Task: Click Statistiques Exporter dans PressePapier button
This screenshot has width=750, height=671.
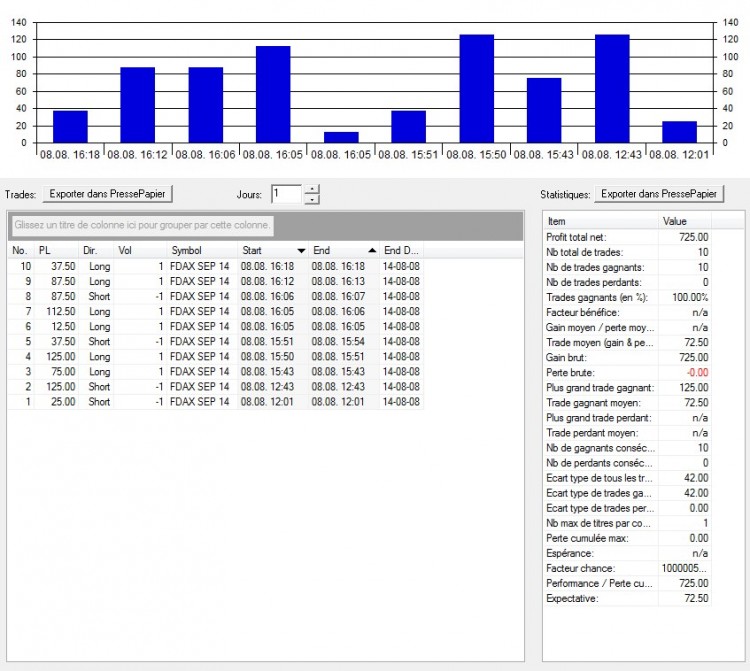Action: tap(659, 194)
